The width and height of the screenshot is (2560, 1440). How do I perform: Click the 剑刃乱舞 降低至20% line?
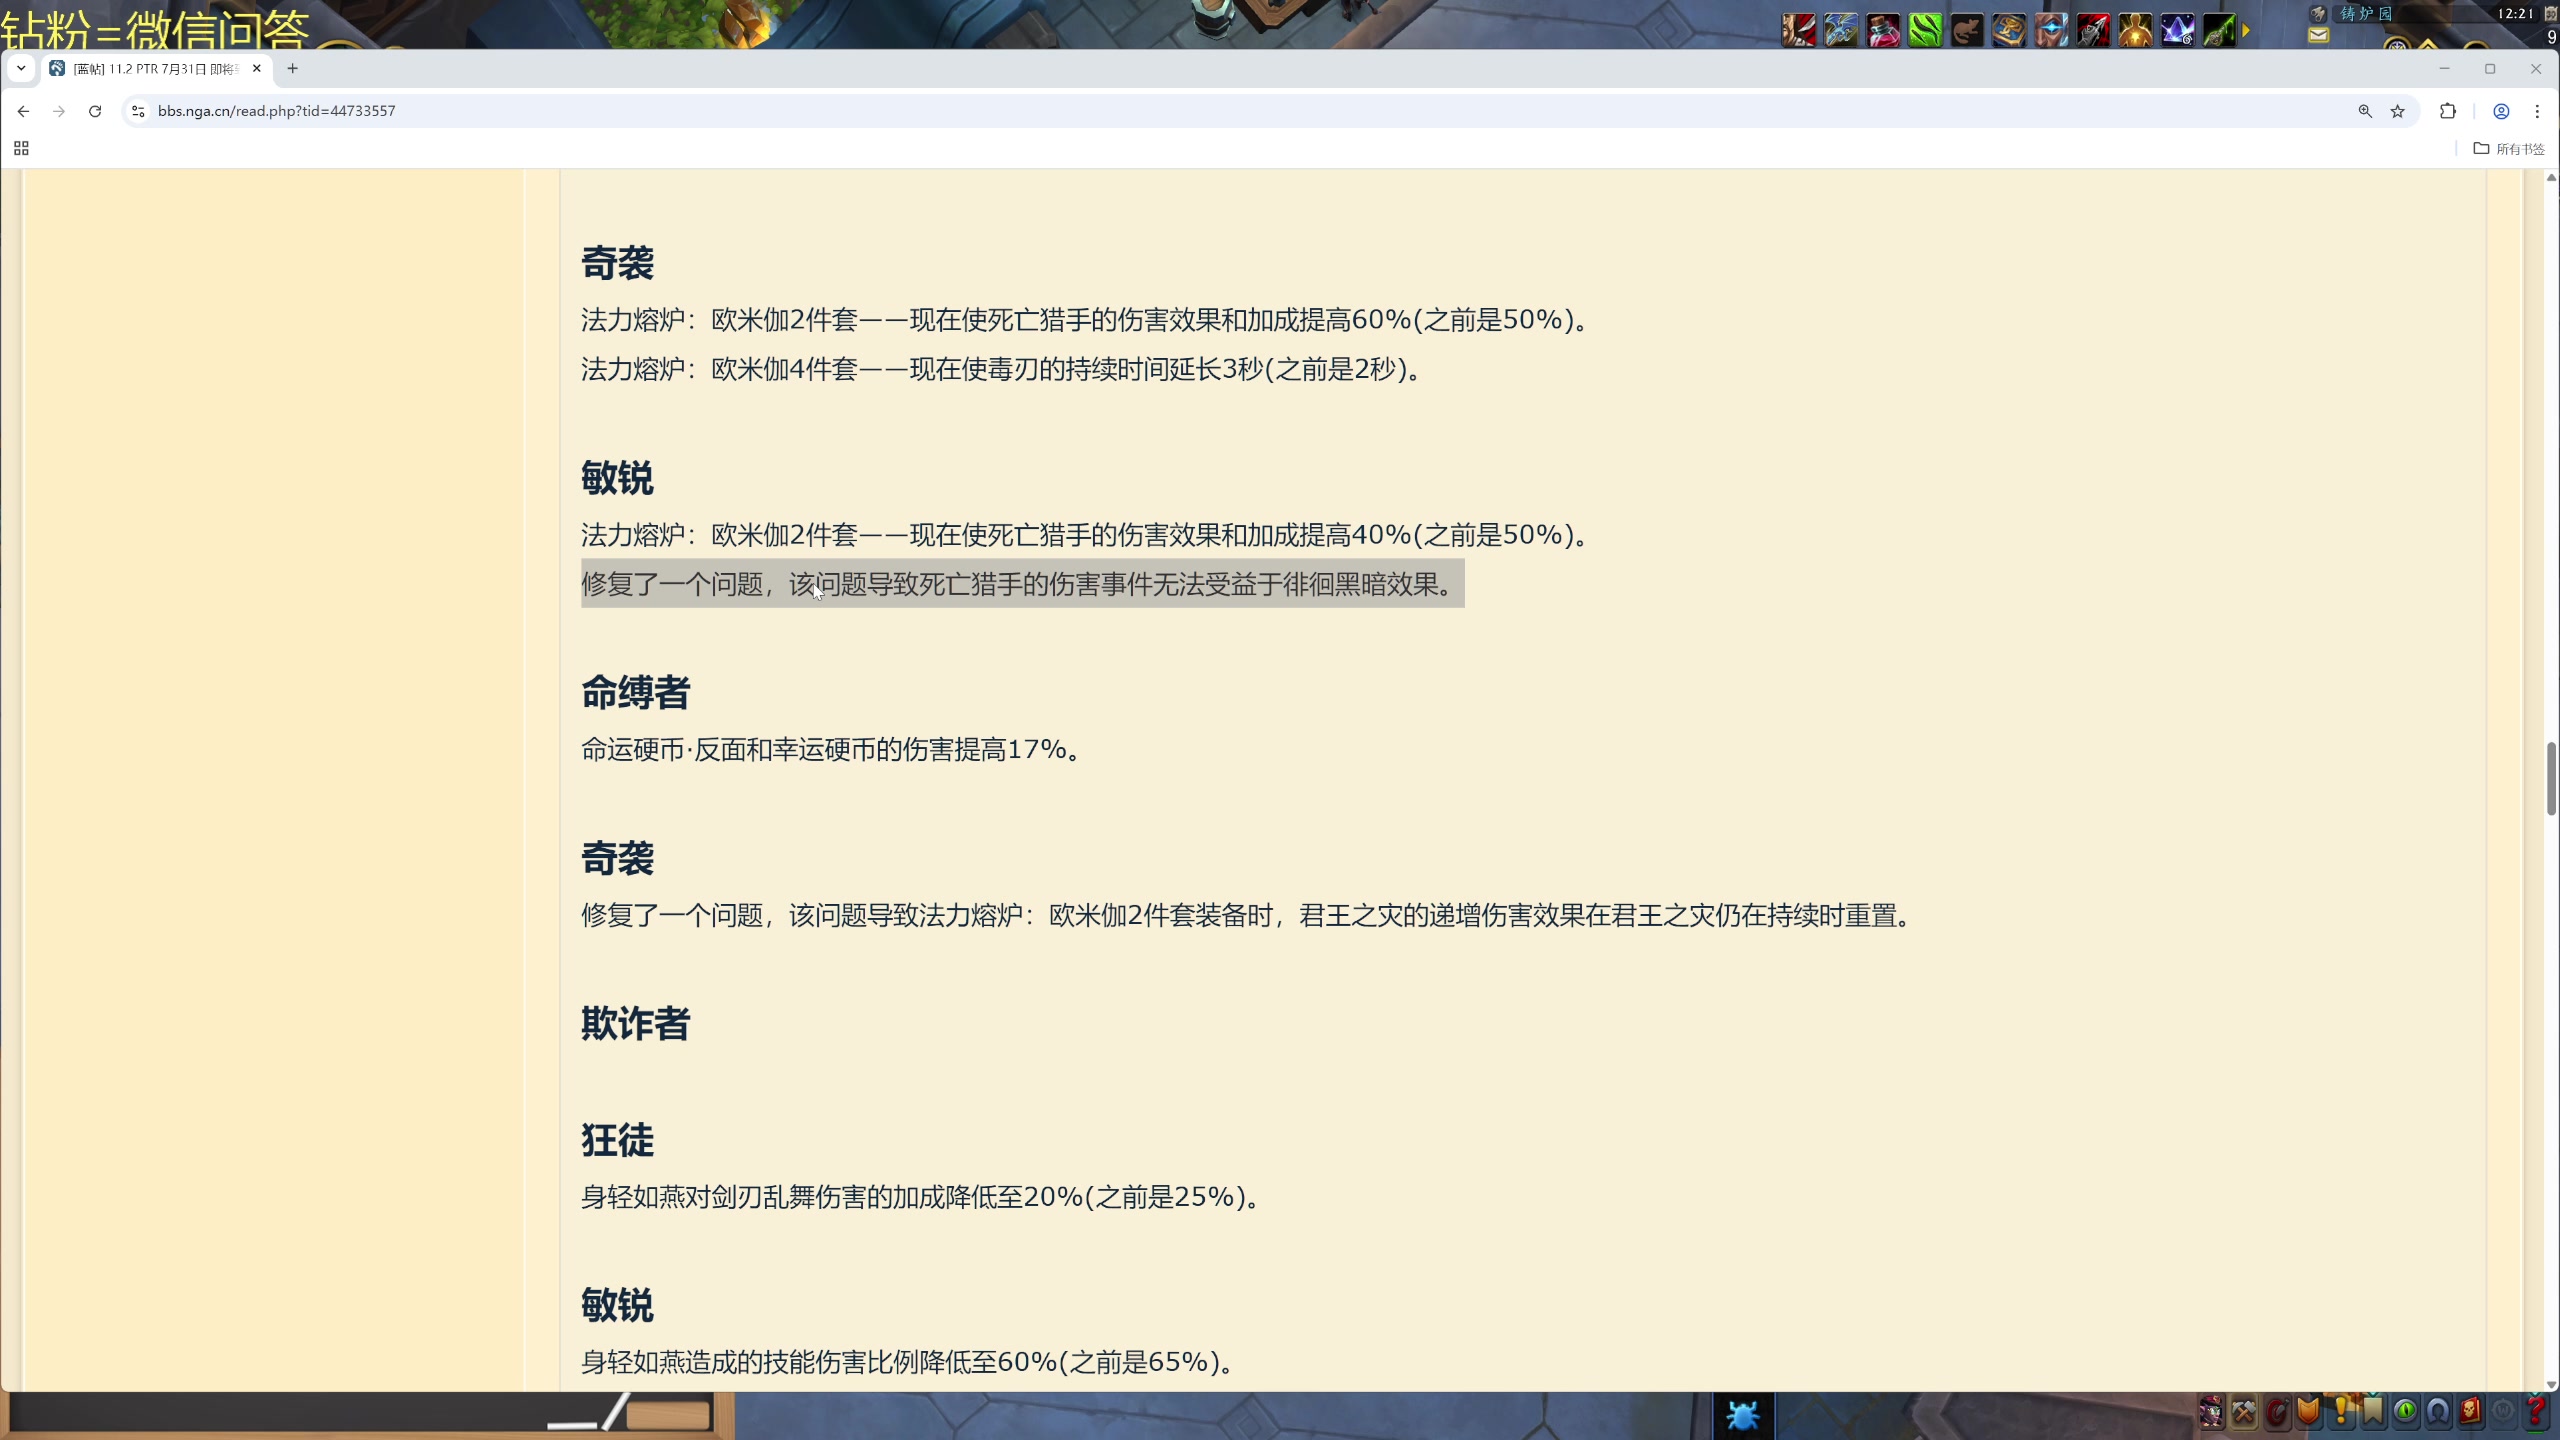tap(921, 1197)
